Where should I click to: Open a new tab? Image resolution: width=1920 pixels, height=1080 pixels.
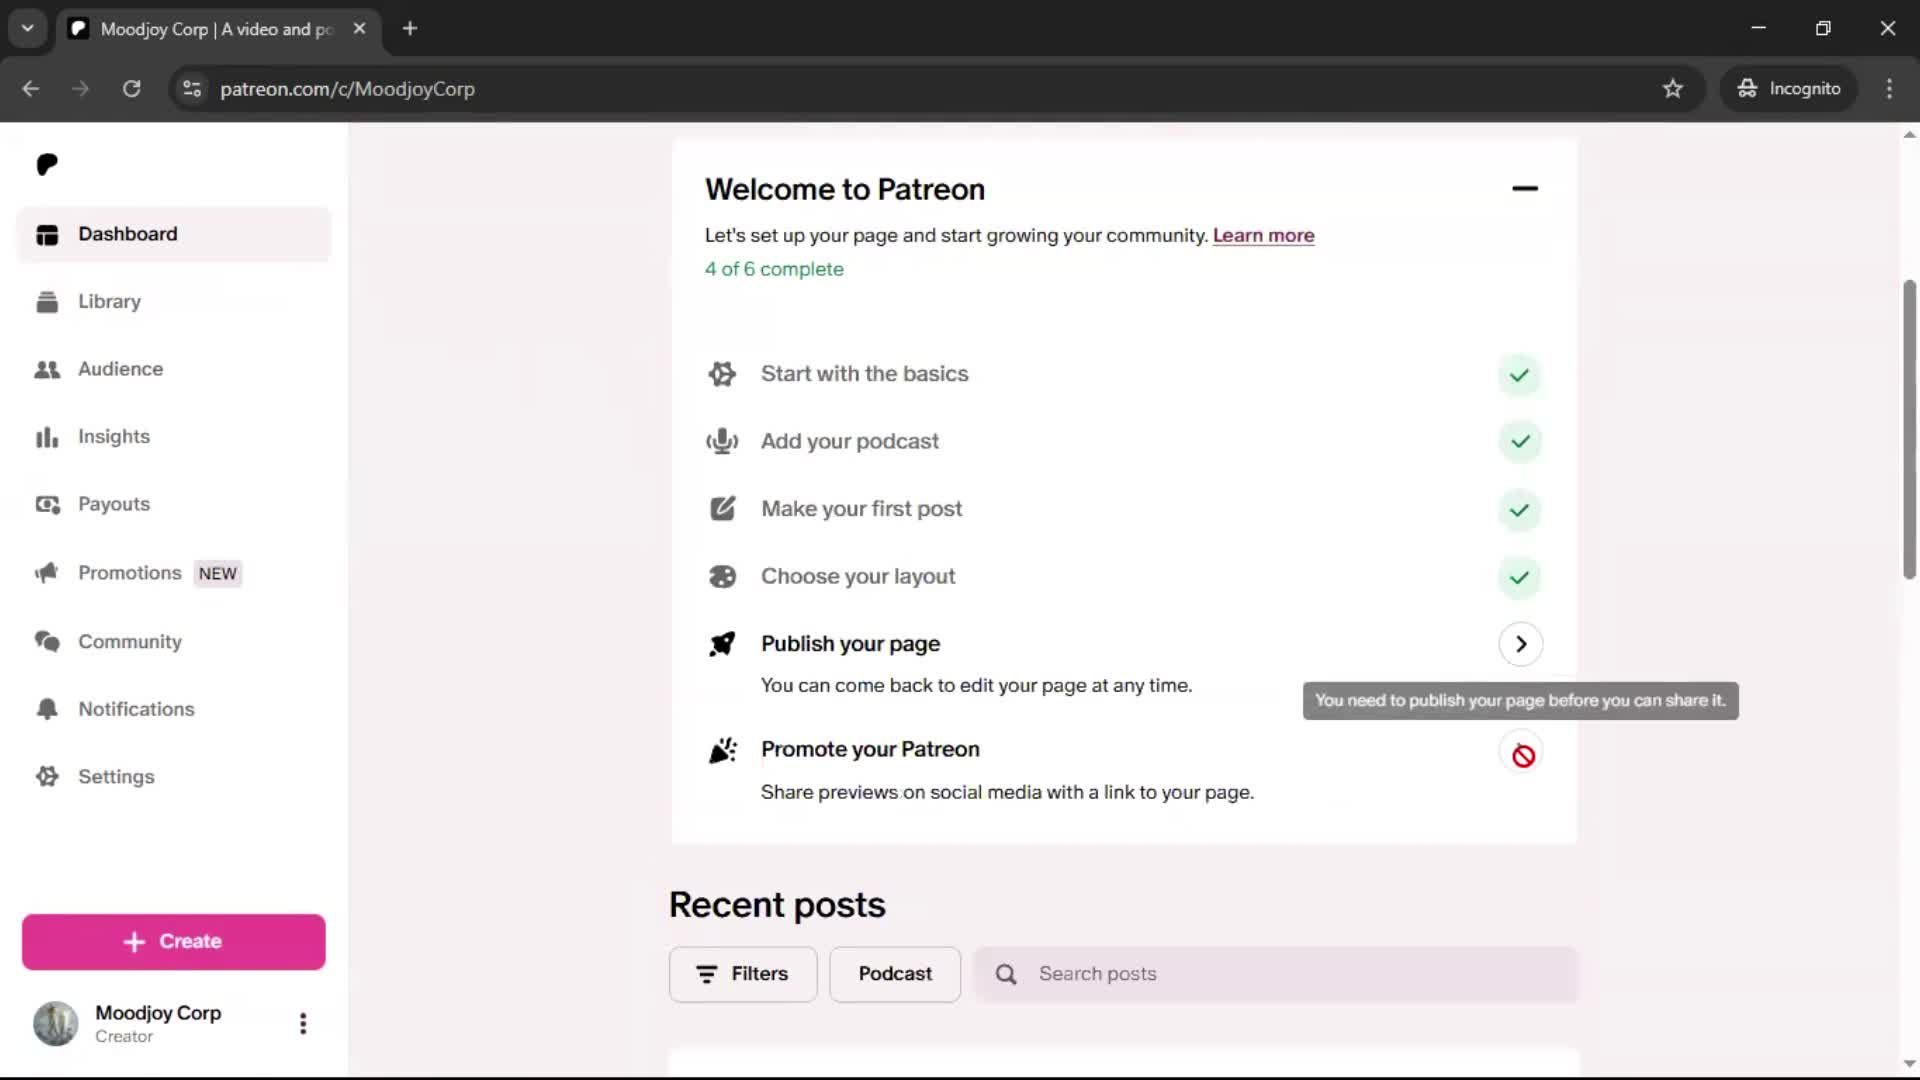(x=410, y=29)
